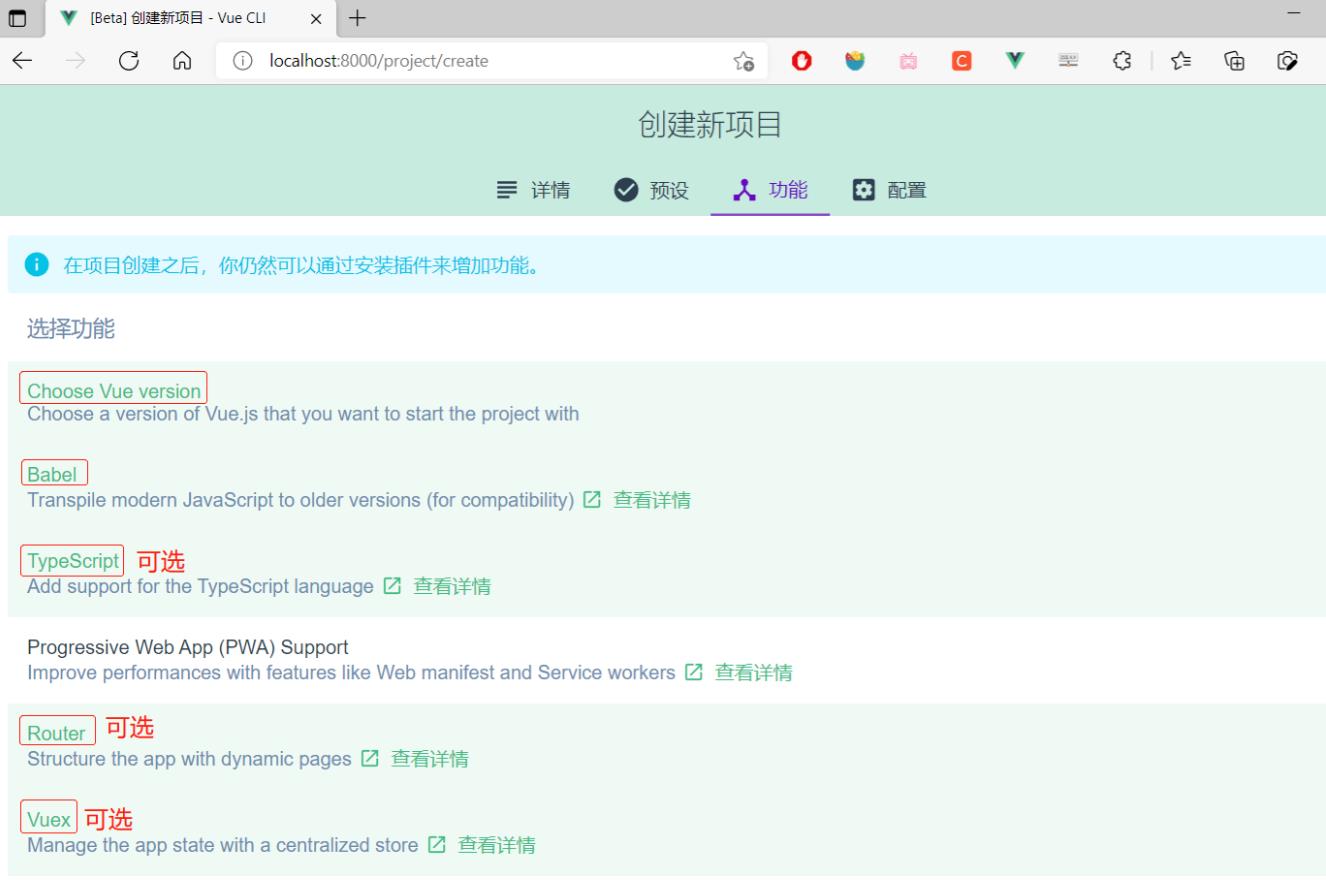Viewport: 1326px width, 888px height.
Task: Switch to the 配置 tab
Action: 889,190
